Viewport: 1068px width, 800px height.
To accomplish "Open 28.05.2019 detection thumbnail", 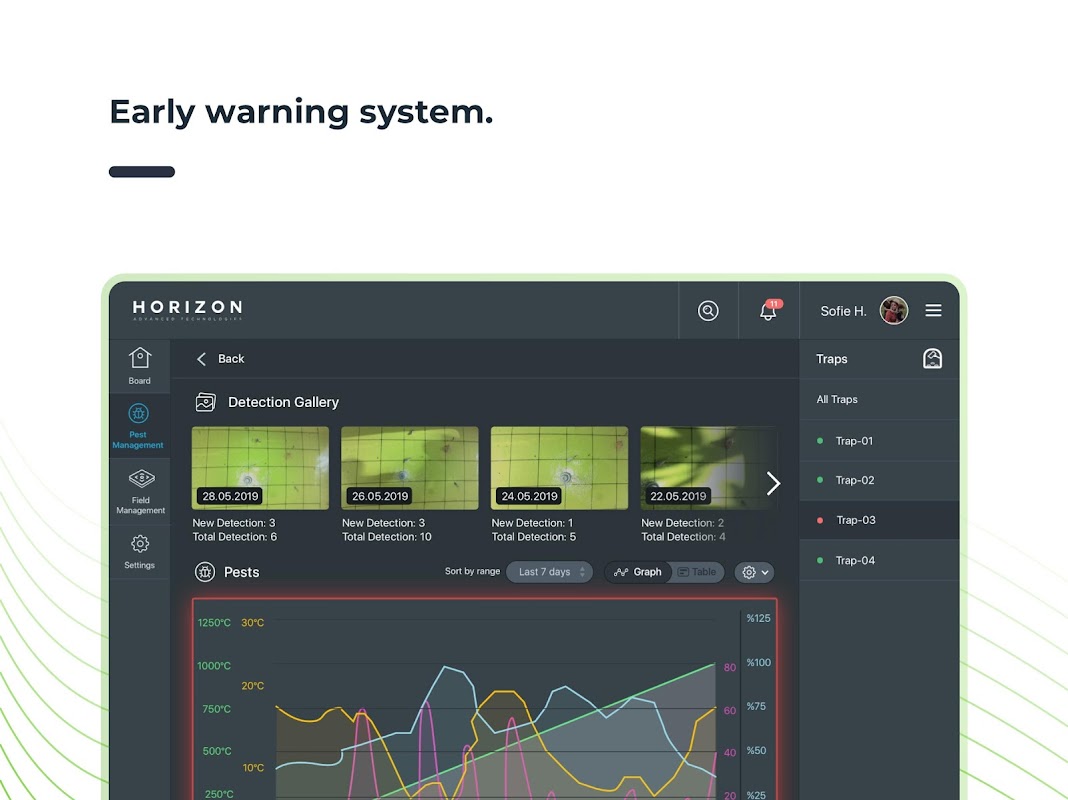I will 260,468.
